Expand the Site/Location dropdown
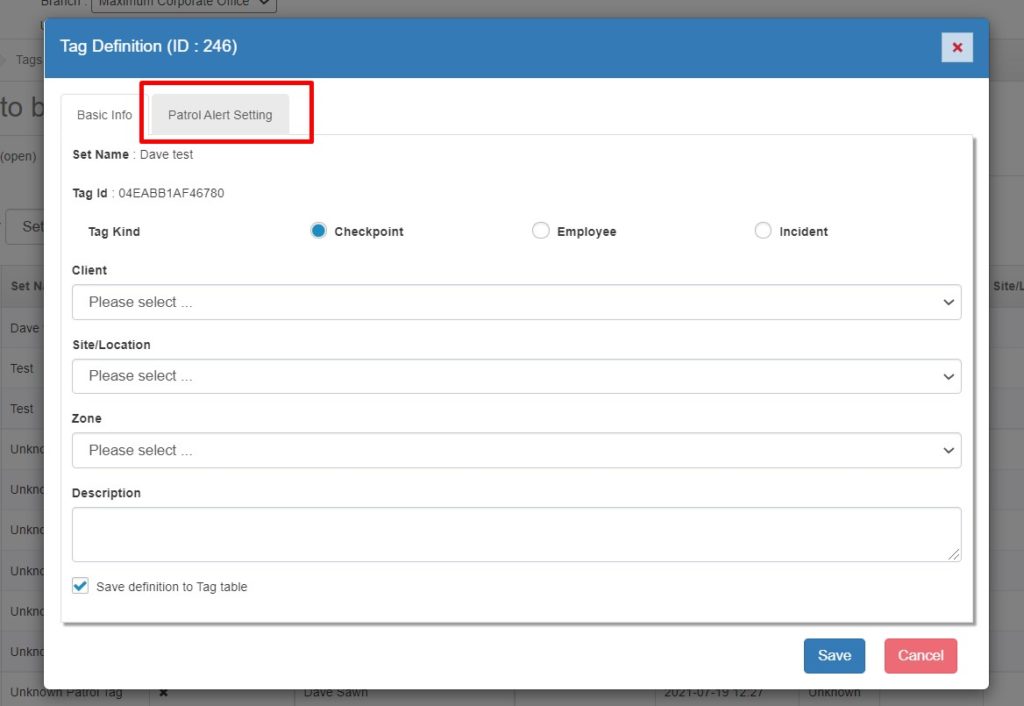The width and height of the screenshot is (1024, 706). [x=516, y=376]
